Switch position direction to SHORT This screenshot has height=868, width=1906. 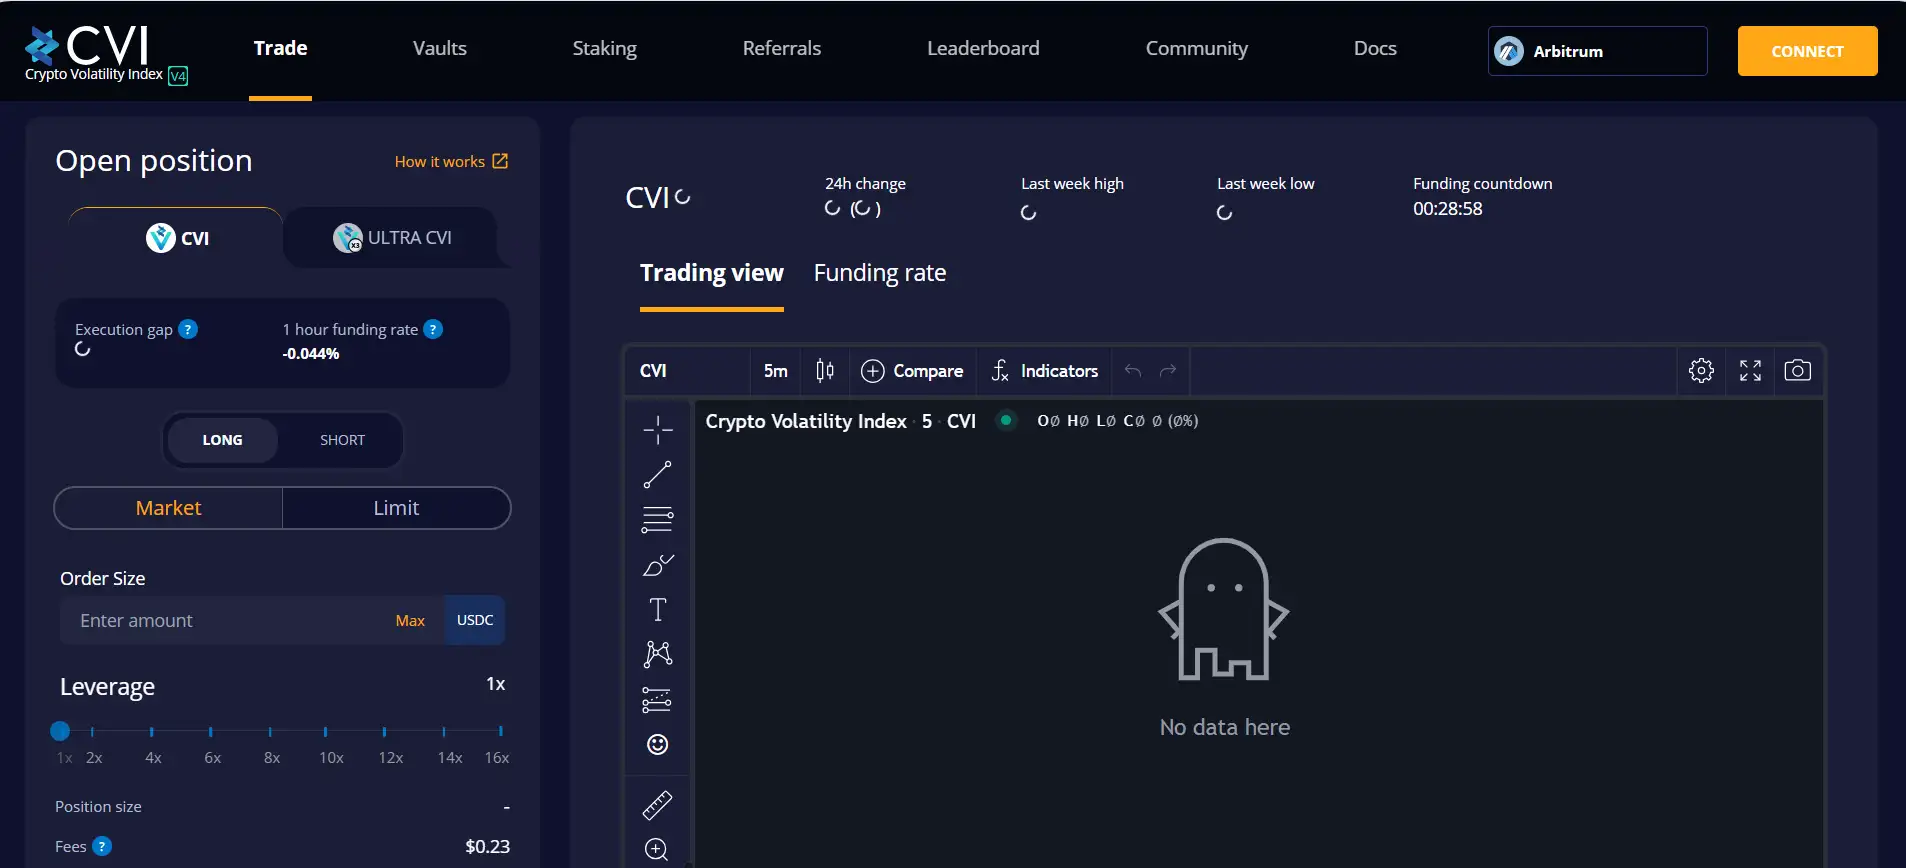click(342, 440)
